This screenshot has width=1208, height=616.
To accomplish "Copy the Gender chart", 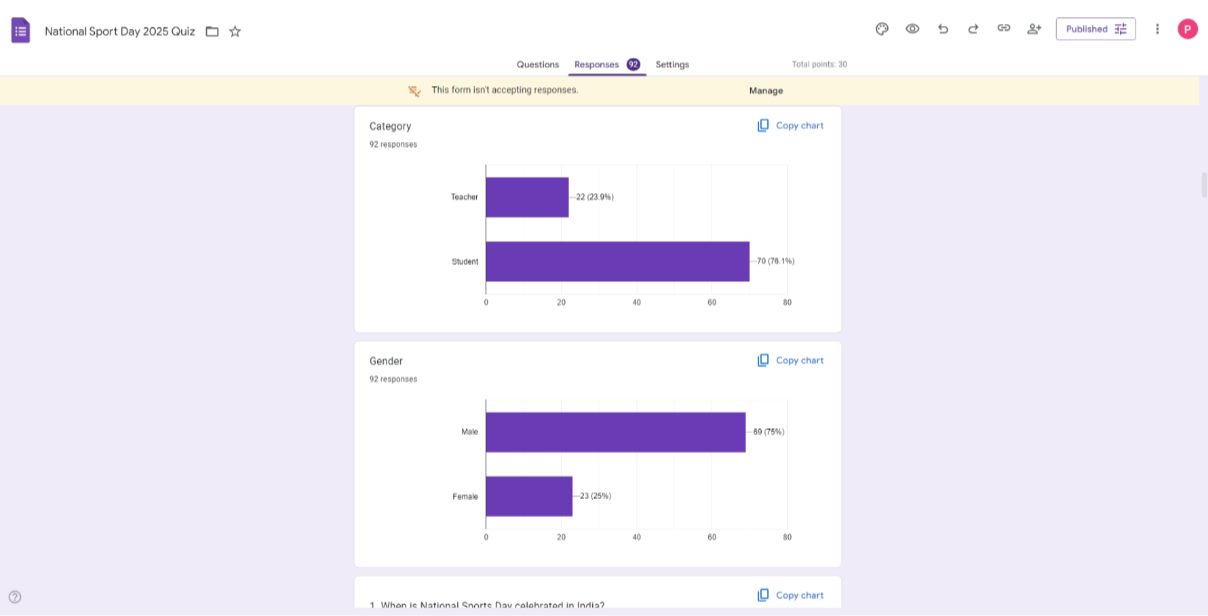I will coord(790,360).
